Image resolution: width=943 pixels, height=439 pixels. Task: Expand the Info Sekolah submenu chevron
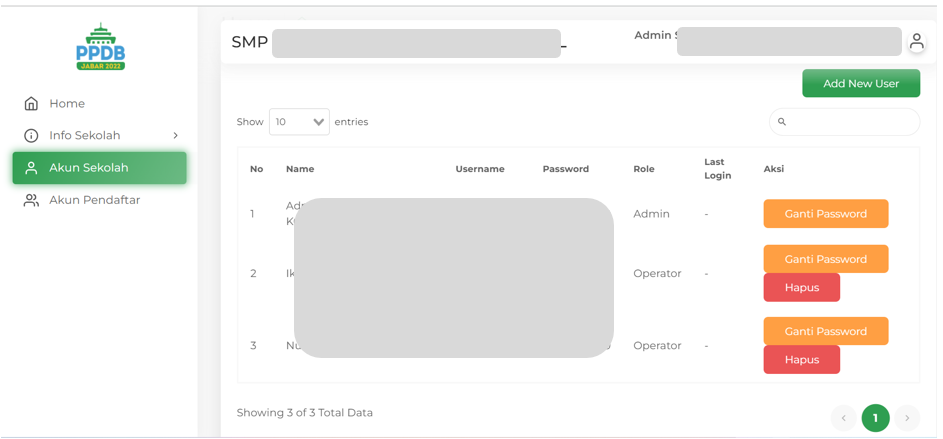[176, 136]
